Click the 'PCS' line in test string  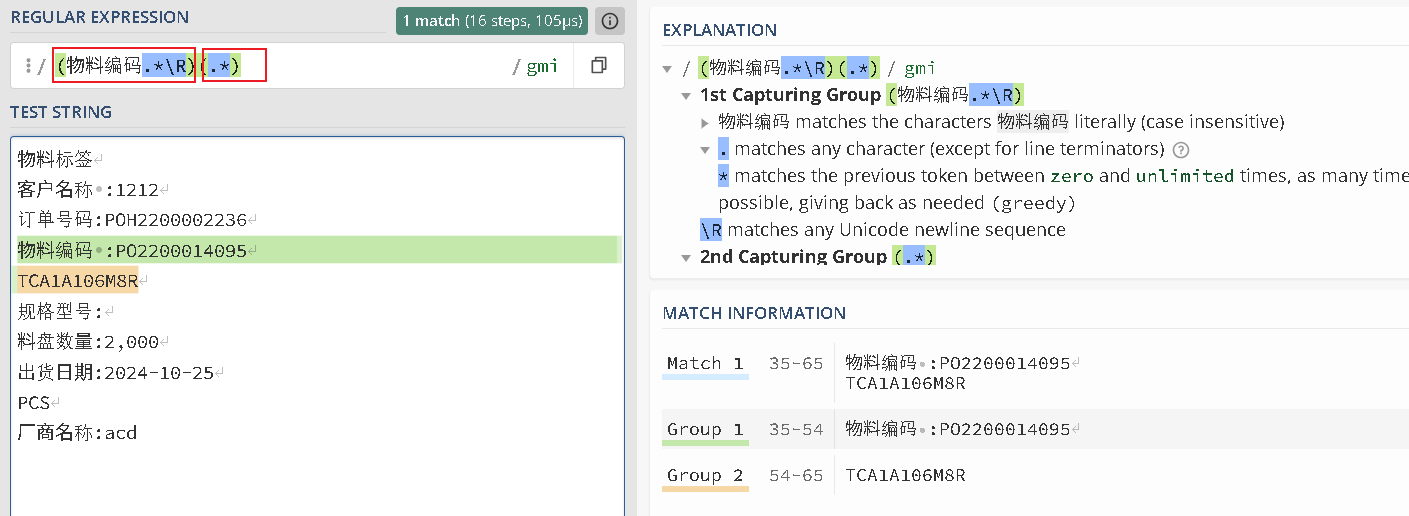click(x=39, y=403)
